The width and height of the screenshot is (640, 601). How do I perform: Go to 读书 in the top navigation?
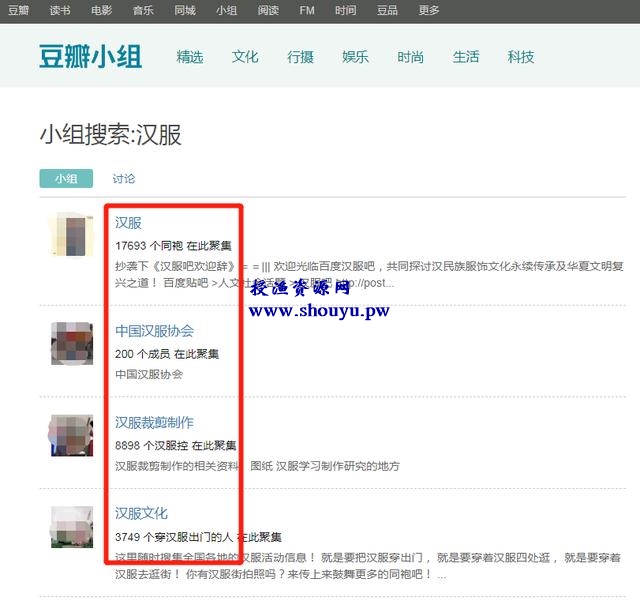tap(60, 10)
